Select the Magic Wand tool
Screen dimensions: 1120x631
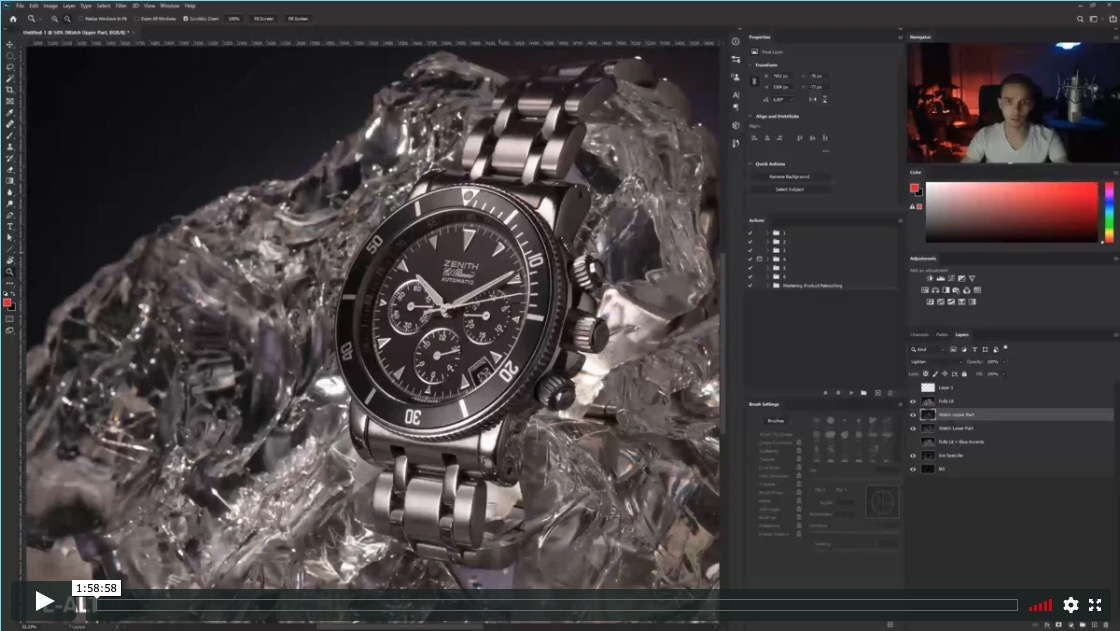click(10, 79)
